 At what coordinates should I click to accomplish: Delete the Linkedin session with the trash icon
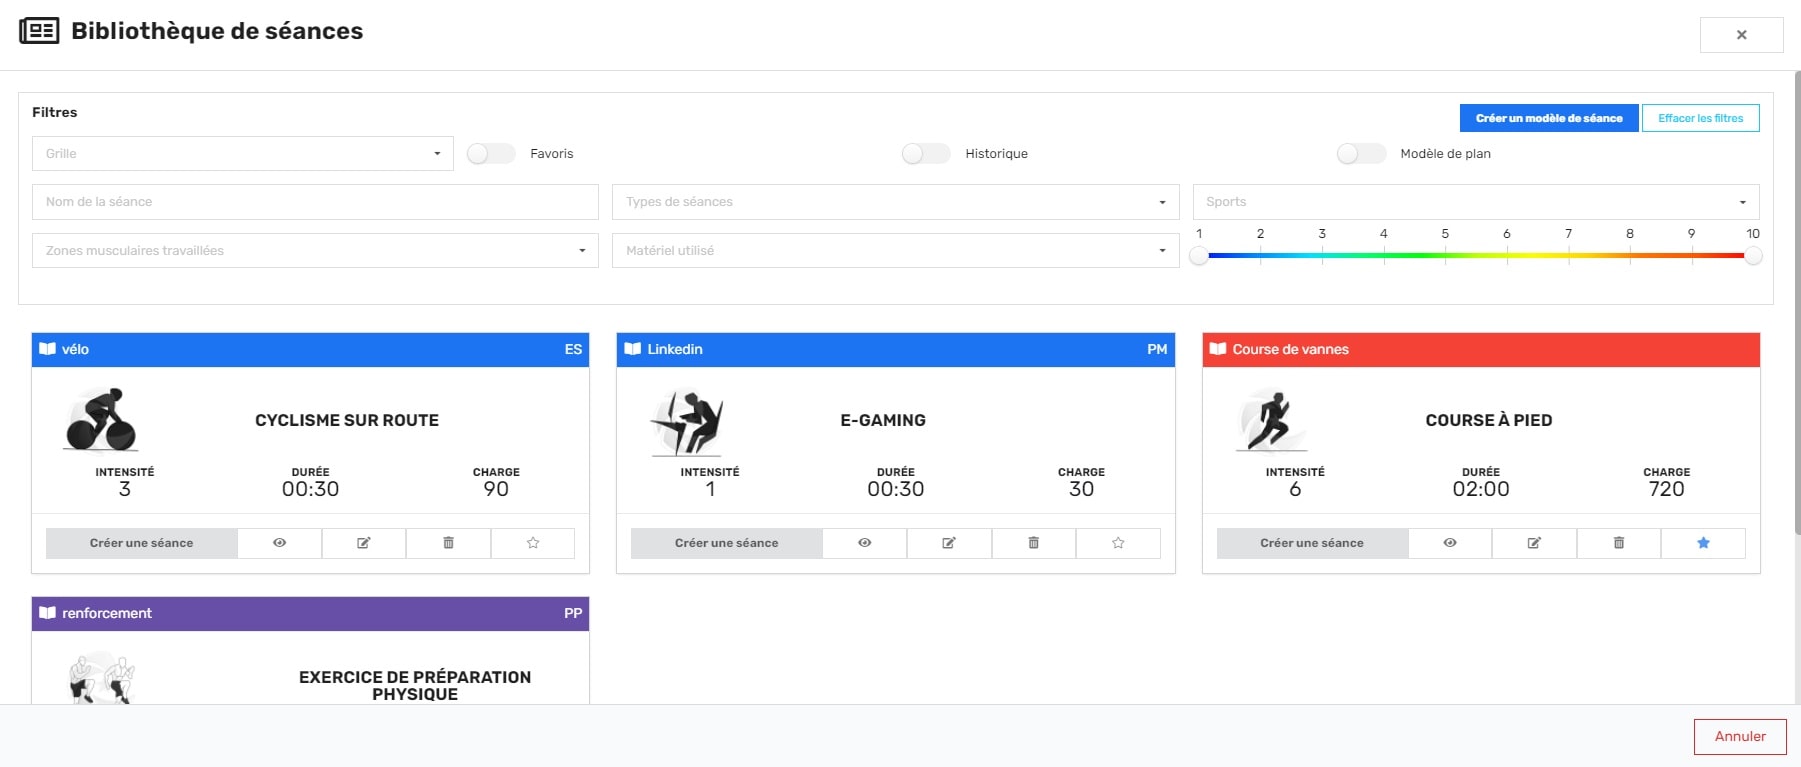point(1034,543)
